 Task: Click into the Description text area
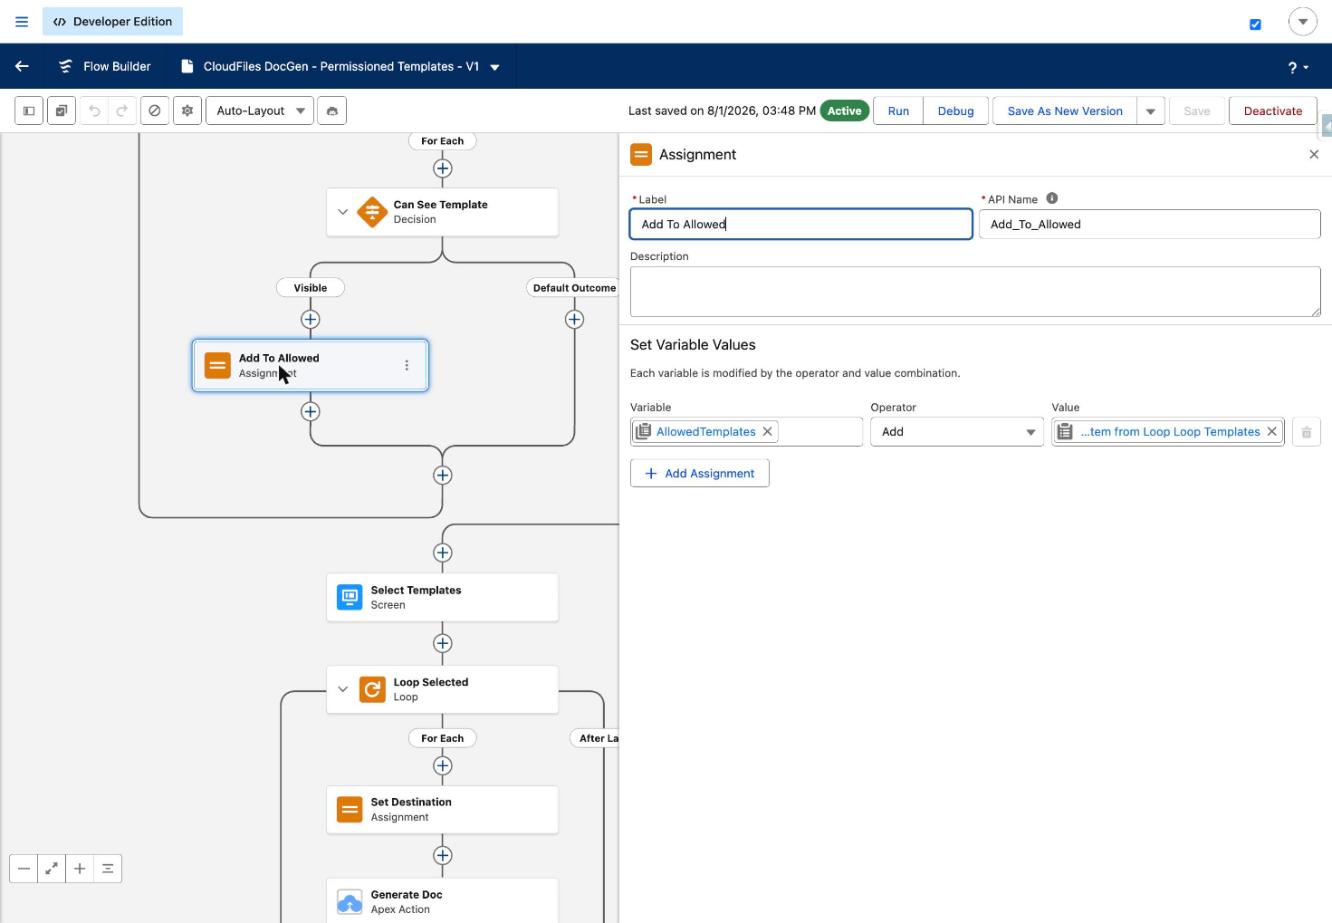(x=975, y=291)
